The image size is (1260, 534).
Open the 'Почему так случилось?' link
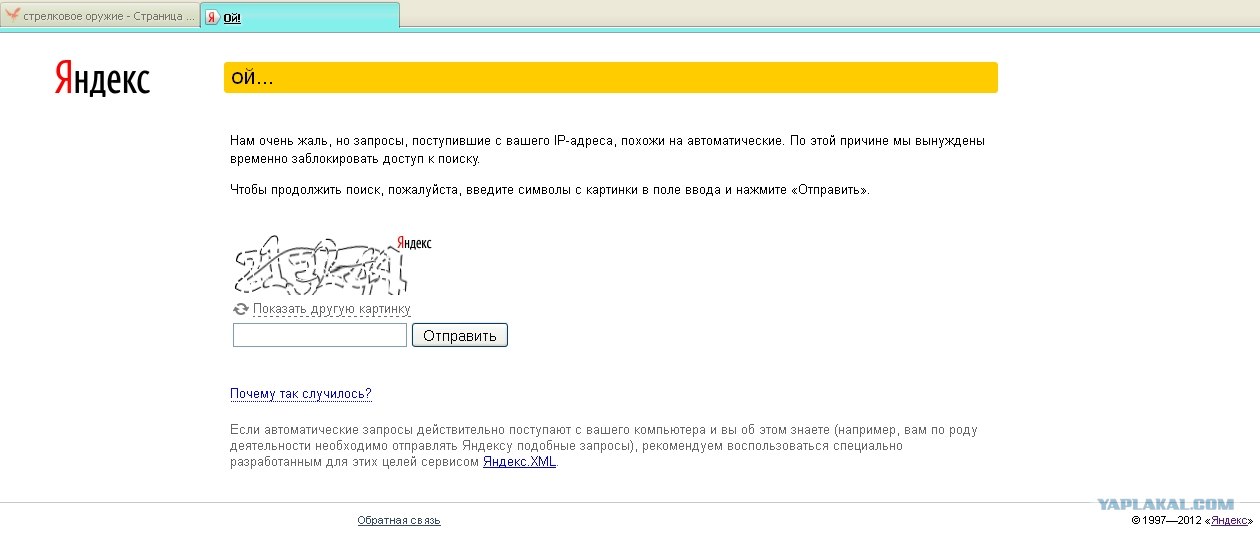click(x=301, y=394)
